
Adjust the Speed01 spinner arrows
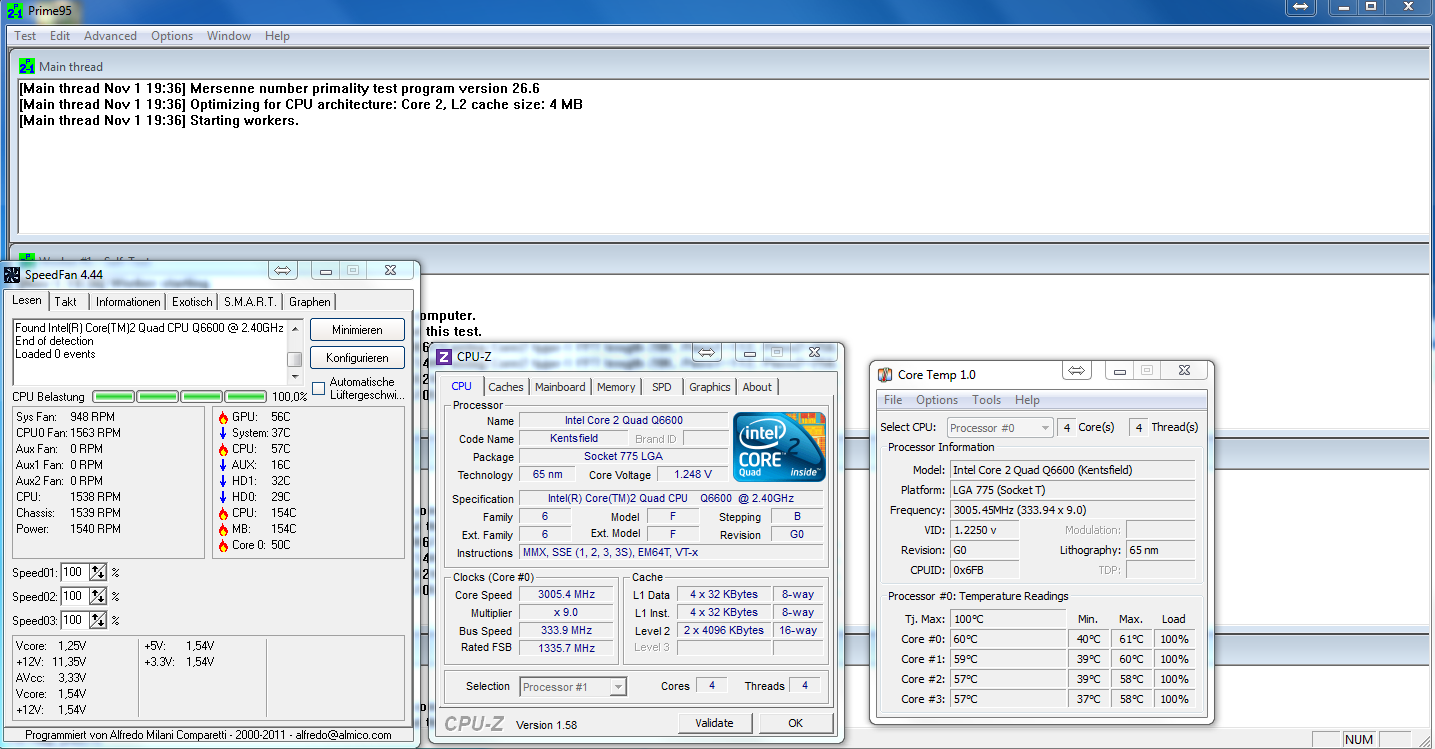(x=98, y=573)
